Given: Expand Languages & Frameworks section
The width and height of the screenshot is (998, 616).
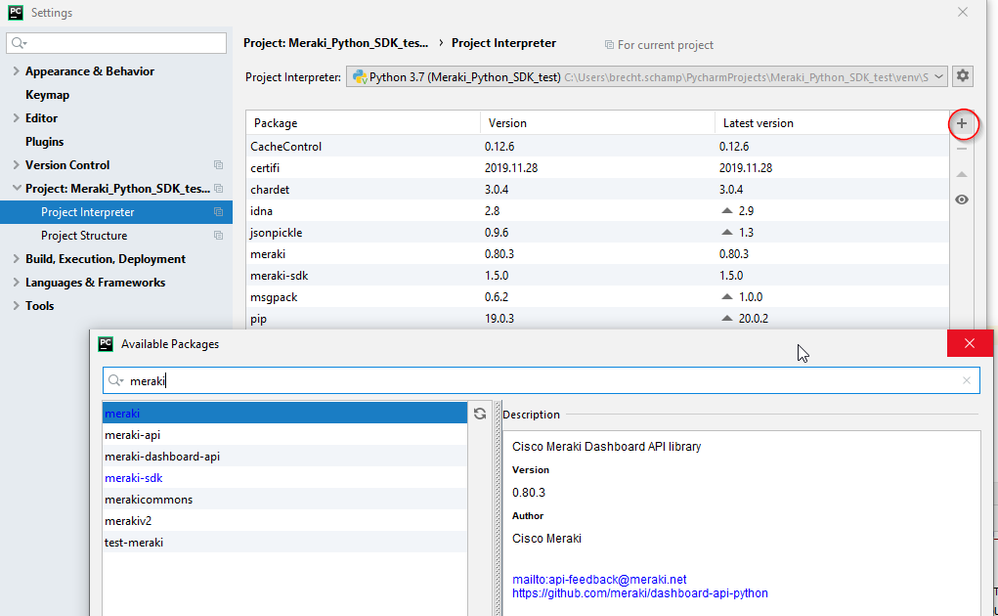Looking at the screenshot, I should 16,283.
